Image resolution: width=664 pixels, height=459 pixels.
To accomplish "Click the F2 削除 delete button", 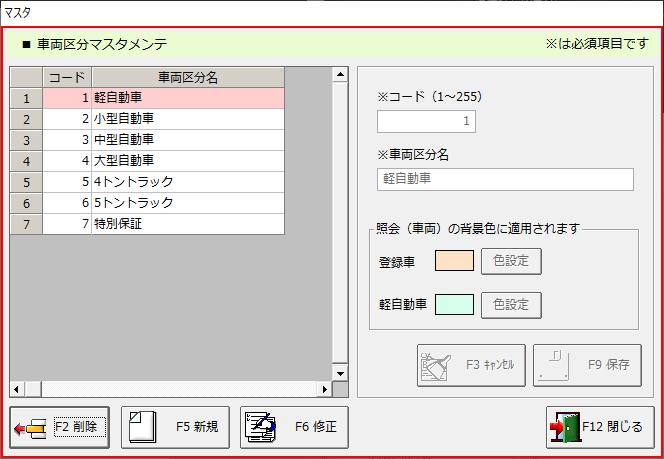I will tap(60, 427).
